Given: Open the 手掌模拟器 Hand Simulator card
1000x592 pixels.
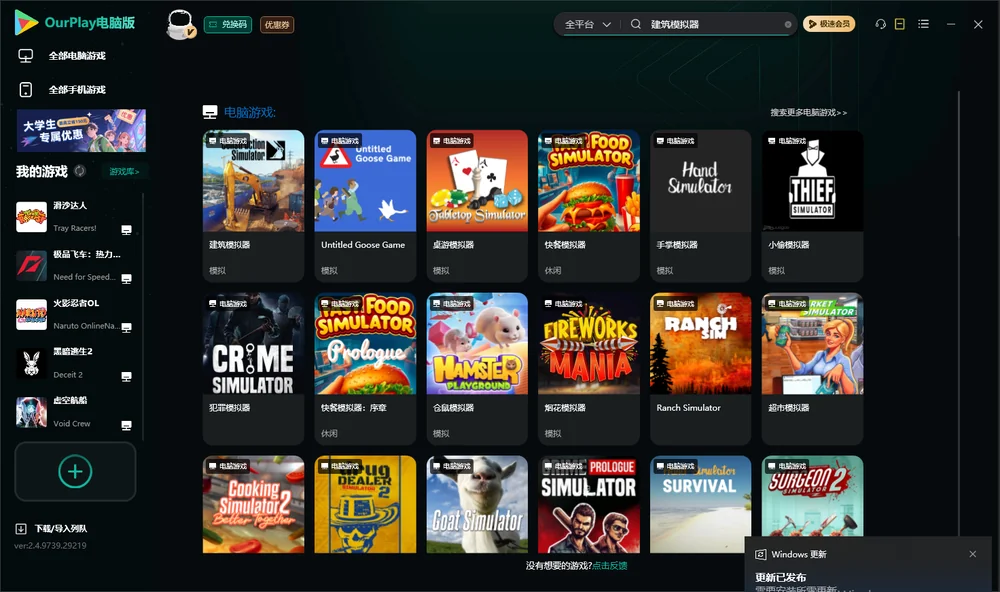Looking at the screenshot, I should coord(700,205).
